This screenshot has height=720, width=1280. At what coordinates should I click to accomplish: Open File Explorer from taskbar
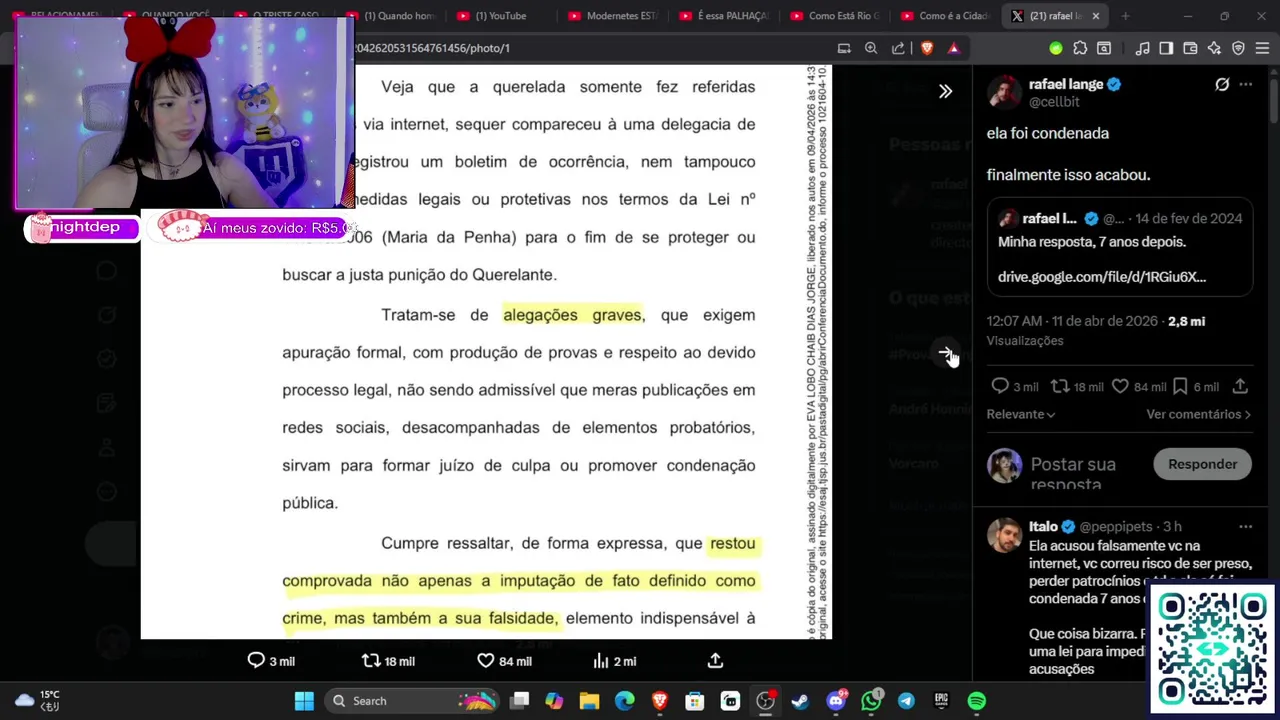589,701
